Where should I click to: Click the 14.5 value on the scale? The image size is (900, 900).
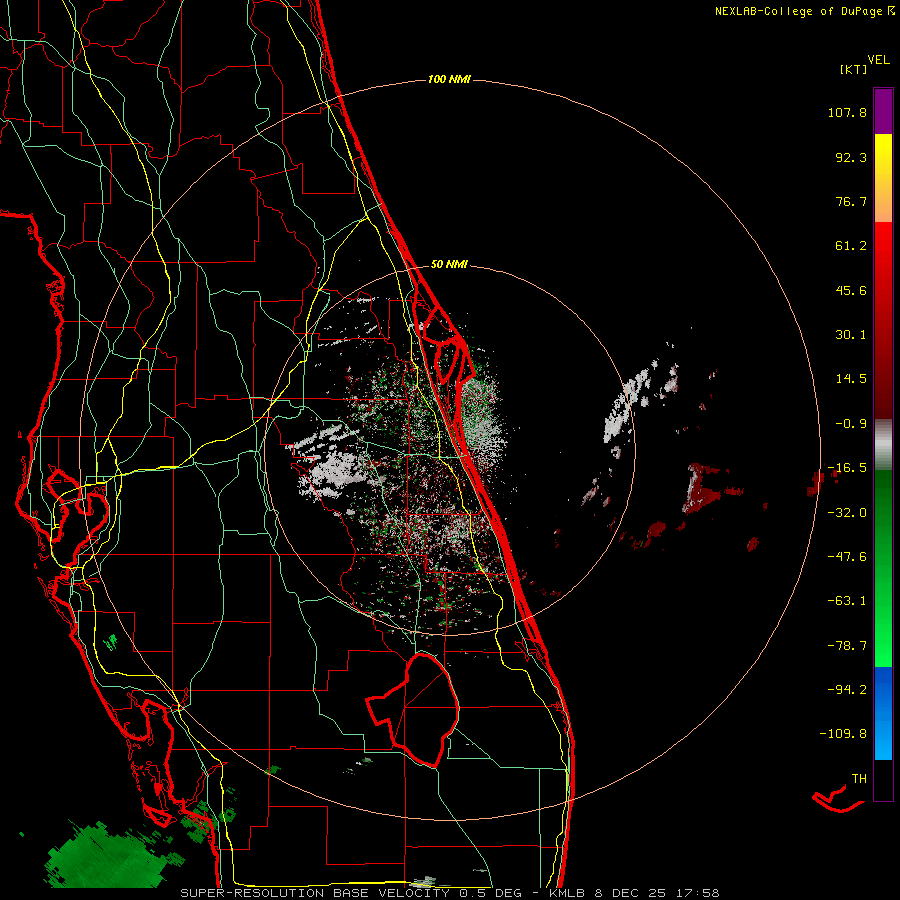tap(851, 379)
